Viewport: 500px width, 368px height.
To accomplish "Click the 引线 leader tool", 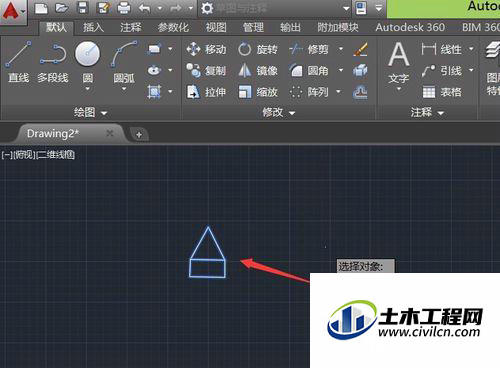I will click(x=441, y=70).
